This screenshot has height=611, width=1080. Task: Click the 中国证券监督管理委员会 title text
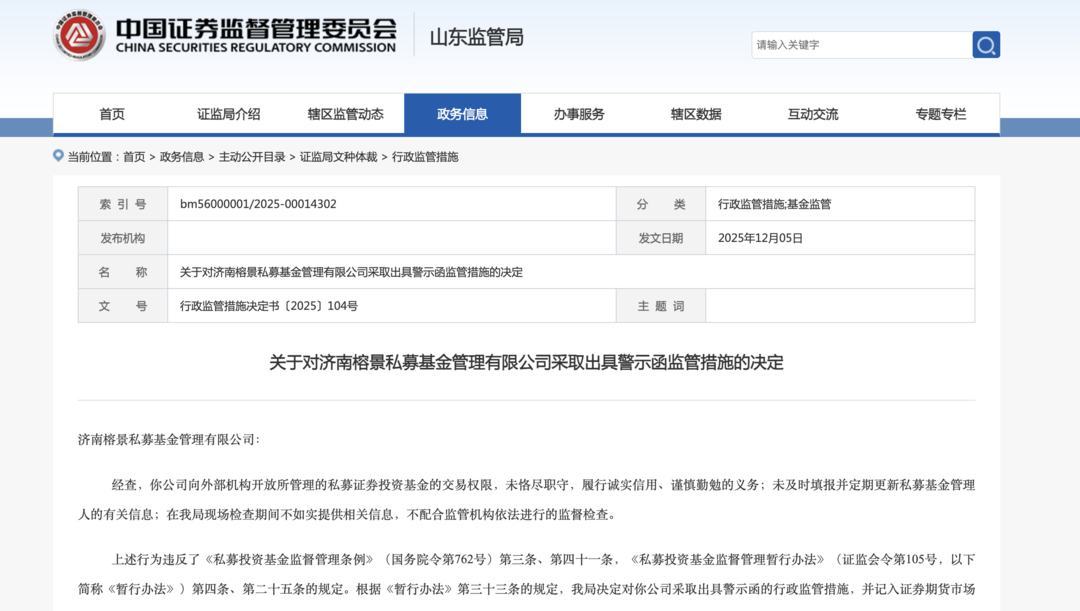[x=255, y=28]
